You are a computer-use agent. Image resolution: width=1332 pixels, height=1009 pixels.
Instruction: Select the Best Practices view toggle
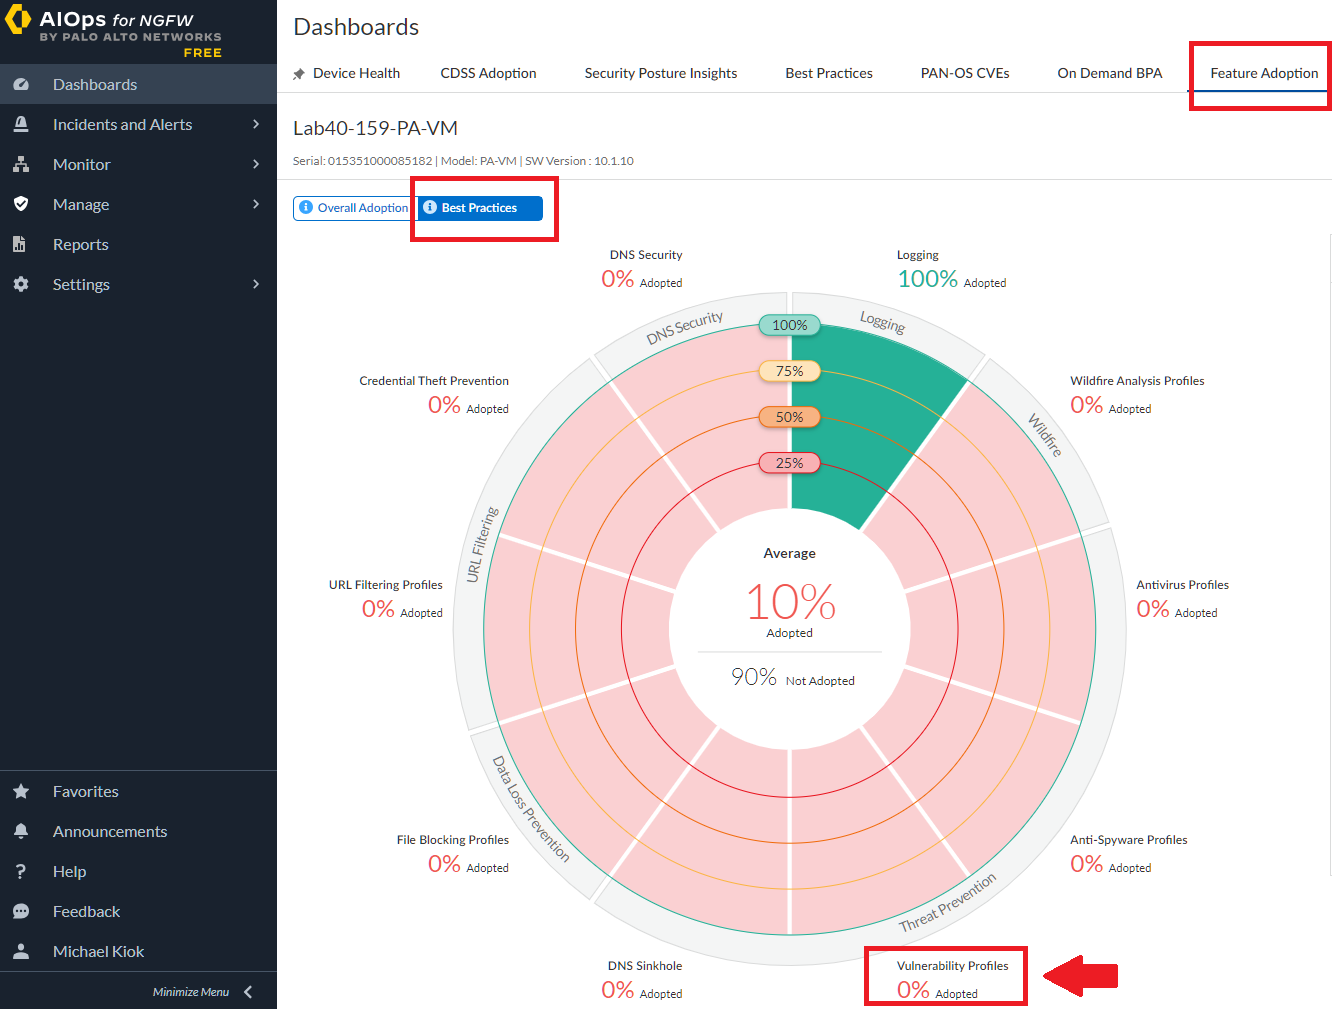[479, 208]
